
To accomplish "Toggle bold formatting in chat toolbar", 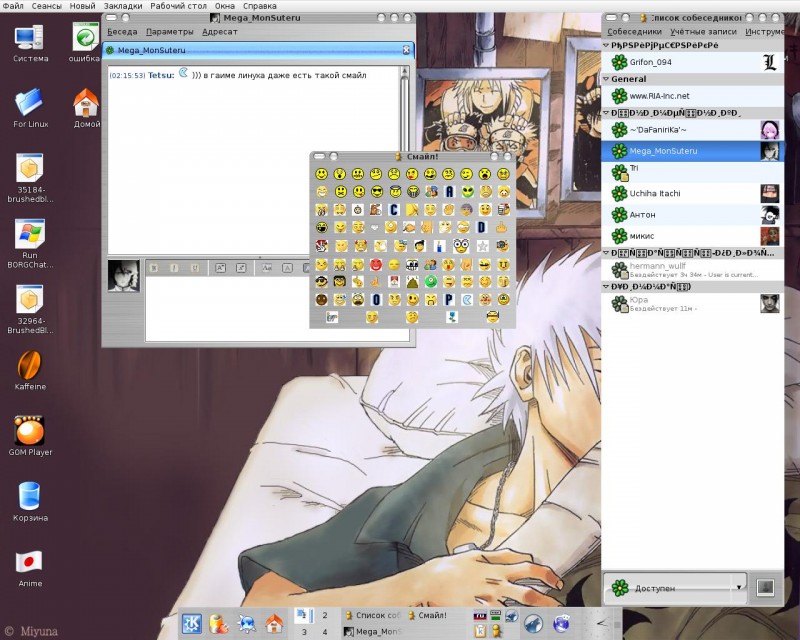I will click(154, 267).
